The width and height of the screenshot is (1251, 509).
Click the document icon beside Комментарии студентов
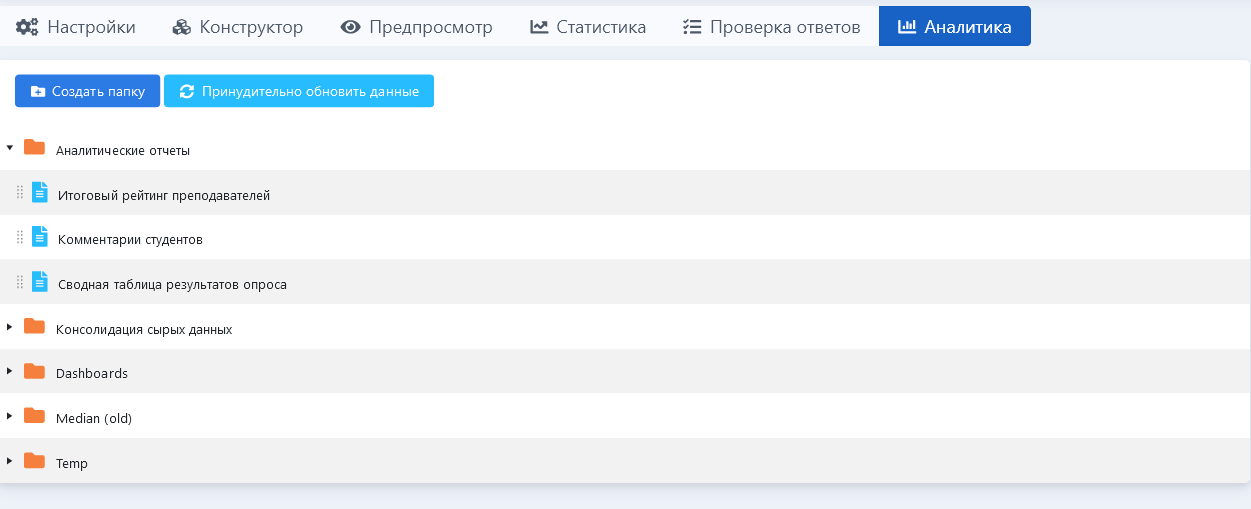pyautogui.click(x=40, y=237)
